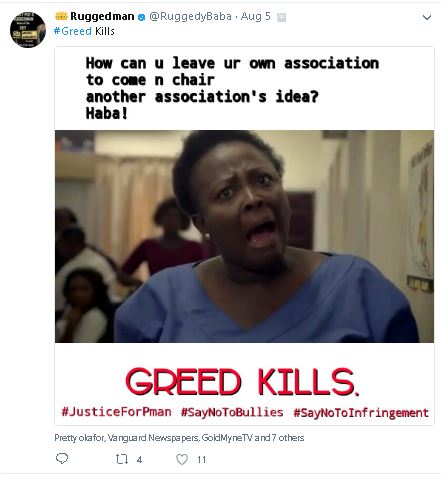Click the @RuggedyBaba handle
The width and height of the screenshot is (442, 477).
pyautogui.click(x=190, y=16)
